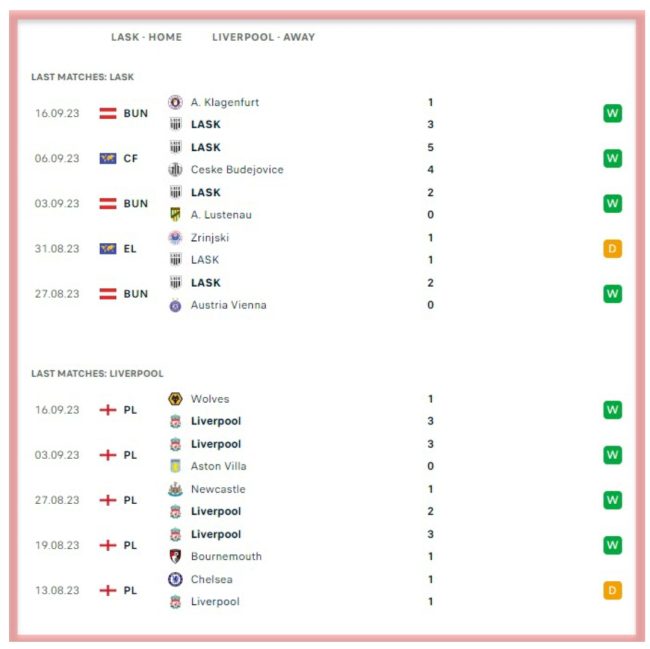650x649 pixels.
Task: Switch to the LASK - HOME tab
Action: point(146,37)
